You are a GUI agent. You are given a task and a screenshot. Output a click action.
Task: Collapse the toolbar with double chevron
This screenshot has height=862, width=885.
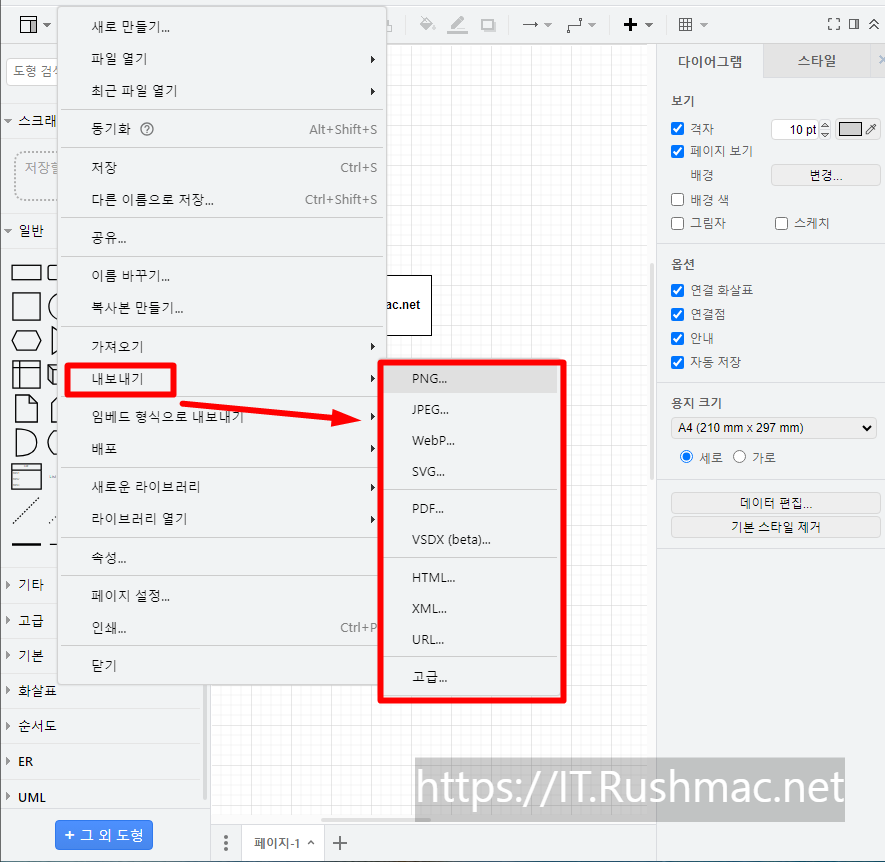pyautogui.click(x=874, y=24)
